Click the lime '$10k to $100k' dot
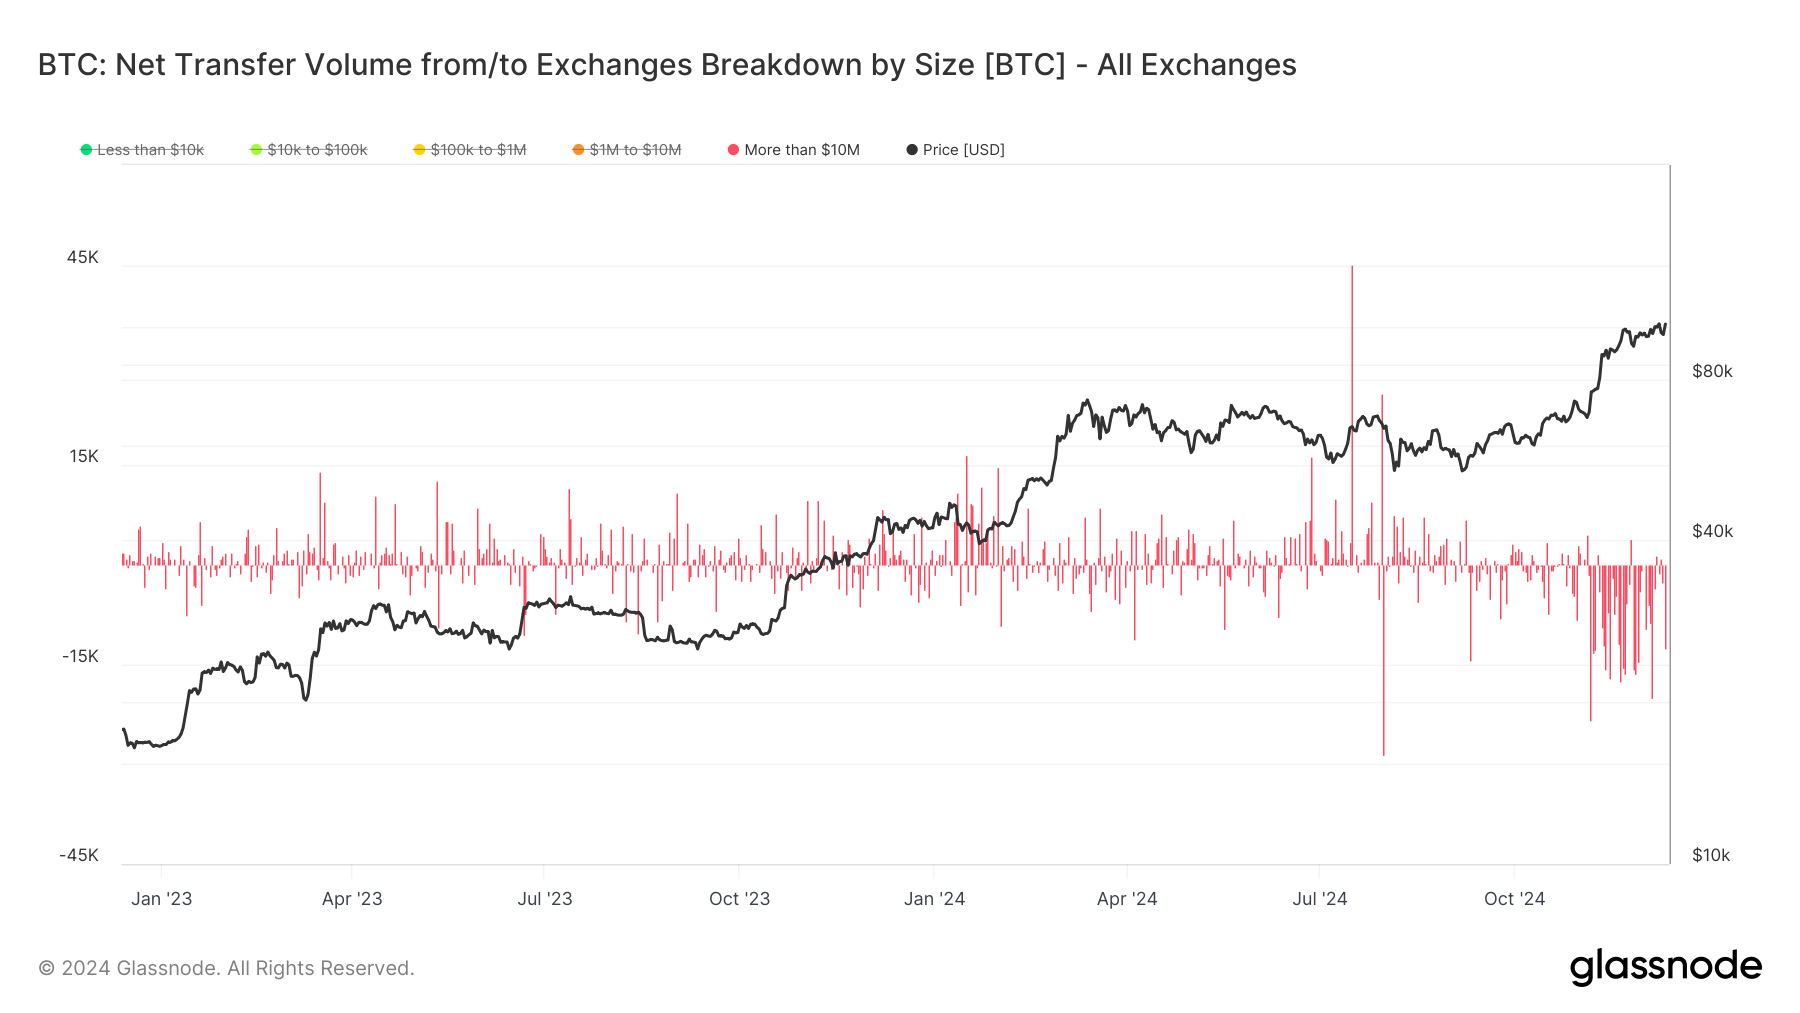 click(256, 150)
